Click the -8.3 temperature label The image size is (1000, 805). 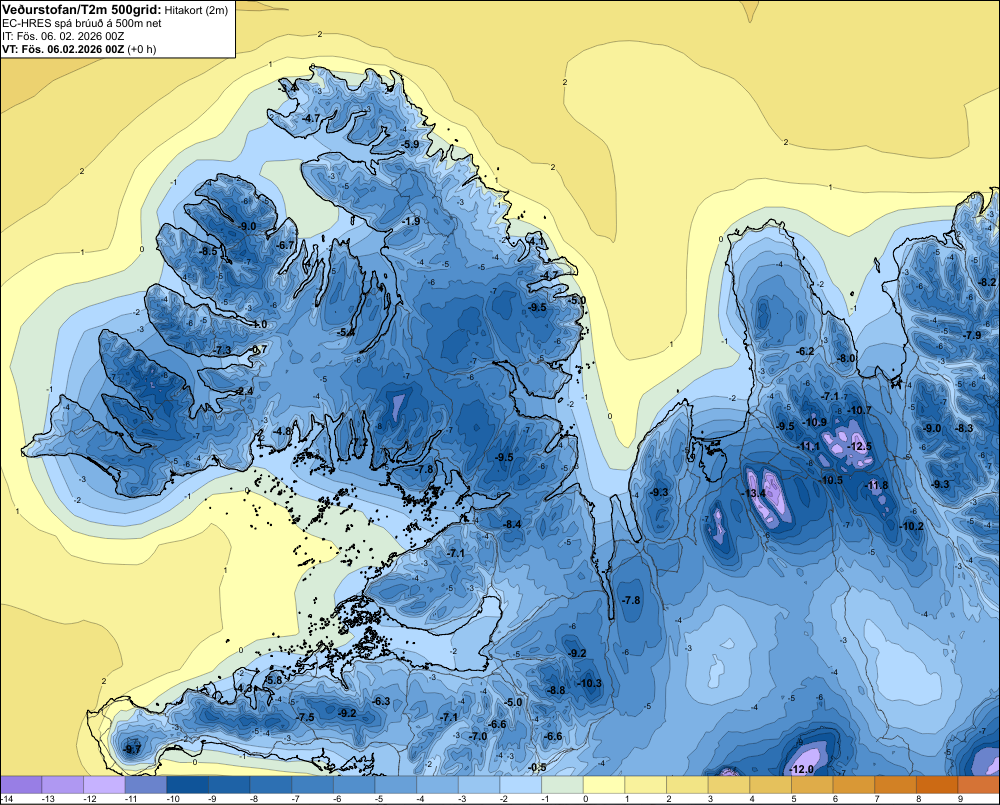964,428
